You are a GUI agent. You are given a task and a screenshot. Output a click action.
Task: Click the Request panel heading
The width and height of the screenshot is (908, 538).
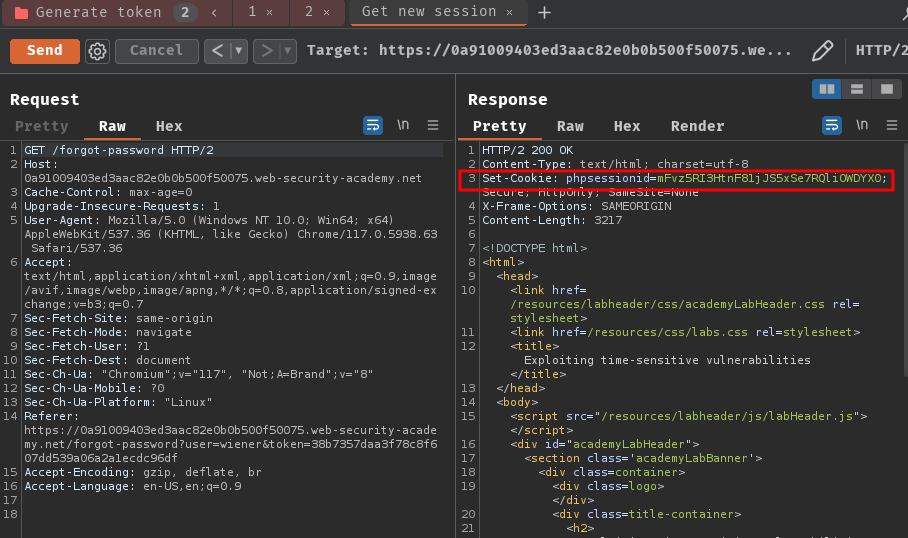click(x=45, y=100)
